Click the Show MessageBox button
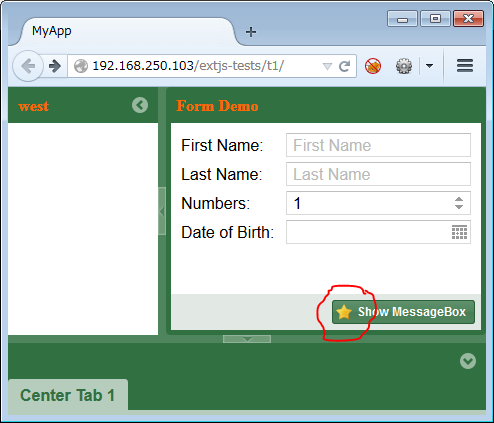Screen dimensions: 494x423 [403, 312]
